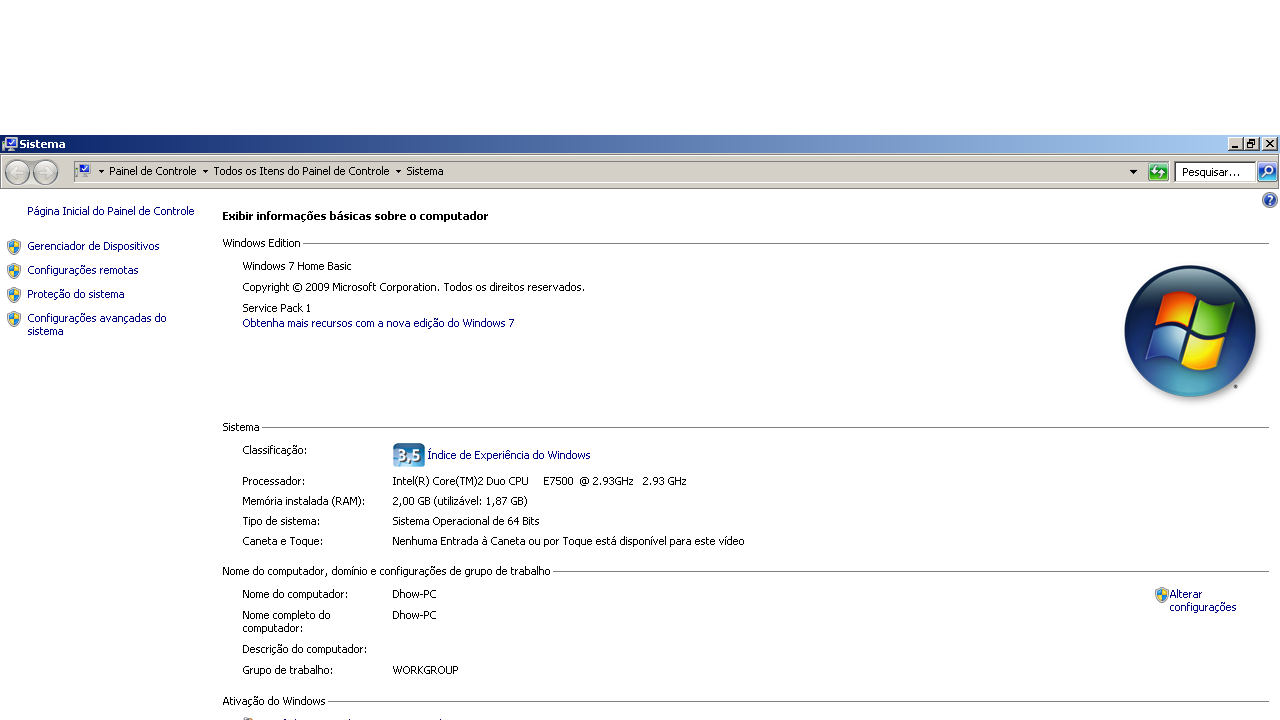Close the Sistema window
1280x720 pixels.
(x=1269, y=144)
